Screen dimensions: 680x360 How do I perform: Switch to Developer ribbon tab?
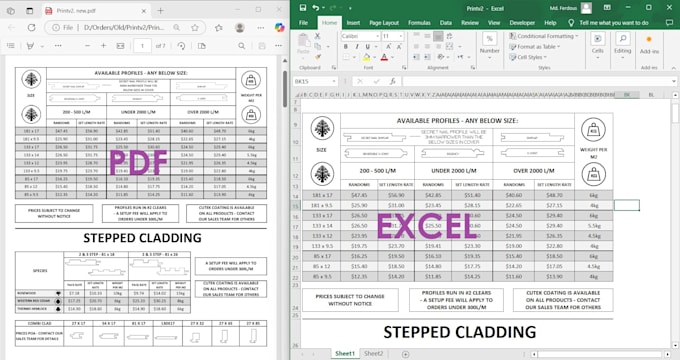coord(522,23)
